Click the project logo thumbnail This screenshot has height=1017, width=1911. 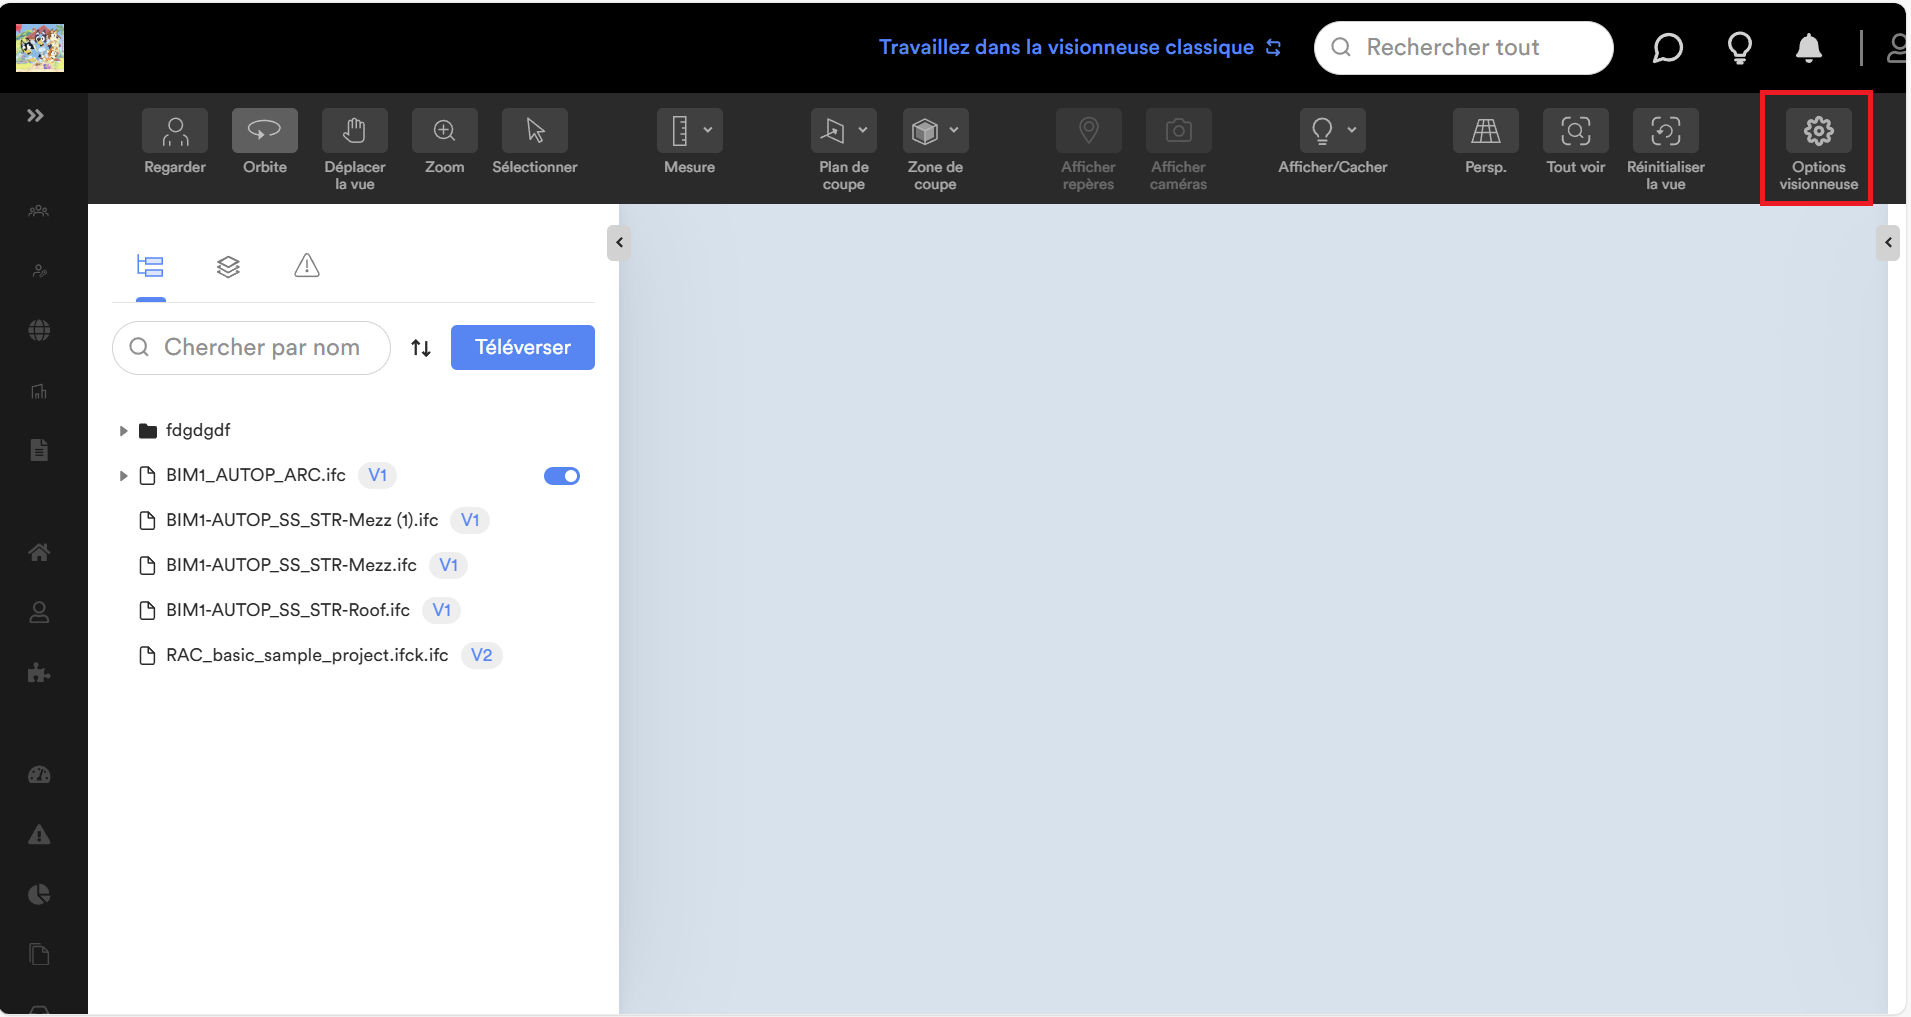(x=40, y=48)
